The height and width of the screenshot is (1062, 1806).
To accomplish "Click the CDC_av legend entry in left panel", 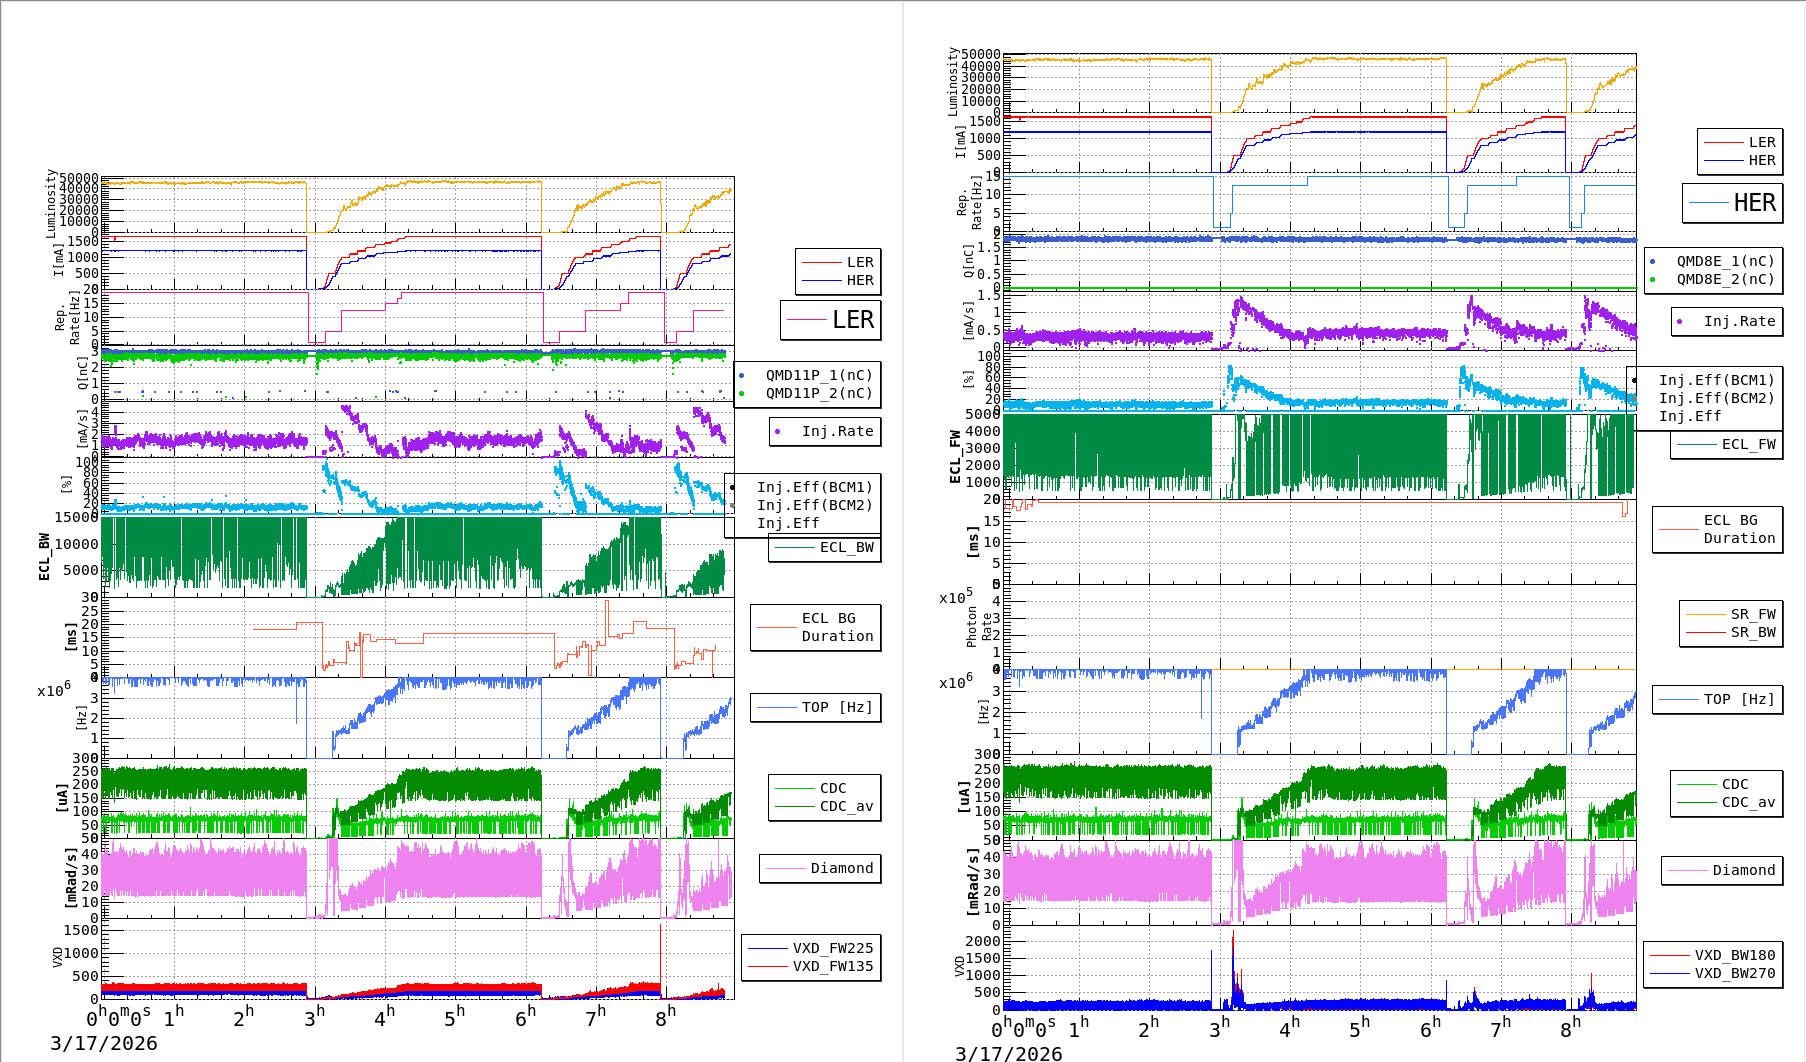I will [826, 806].
